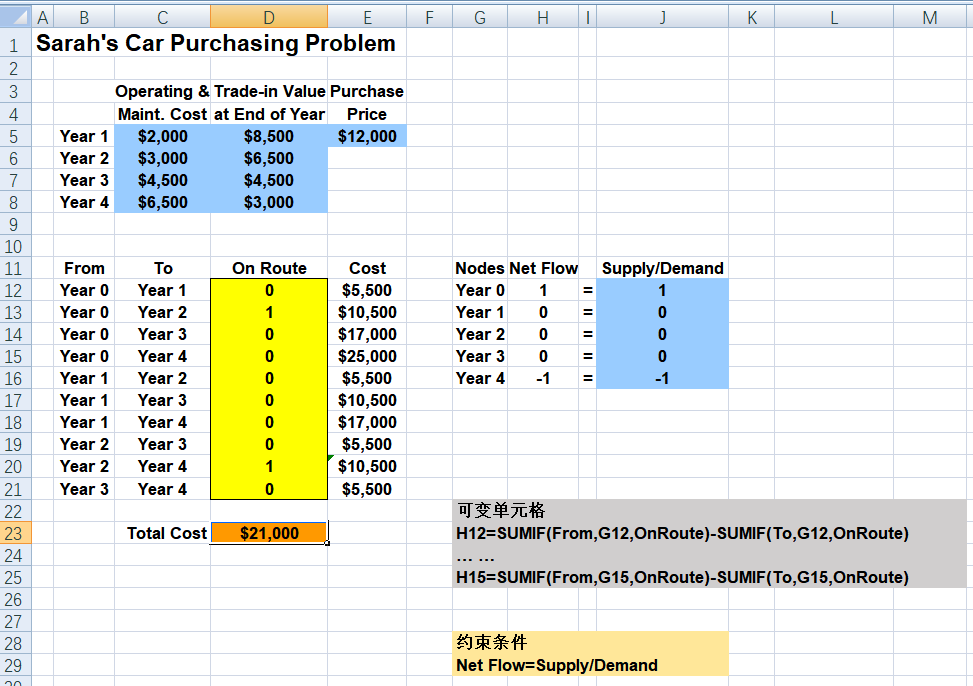Select trade-in value $8,500
This screenshot has height=686, width=973.
[269, 136]
